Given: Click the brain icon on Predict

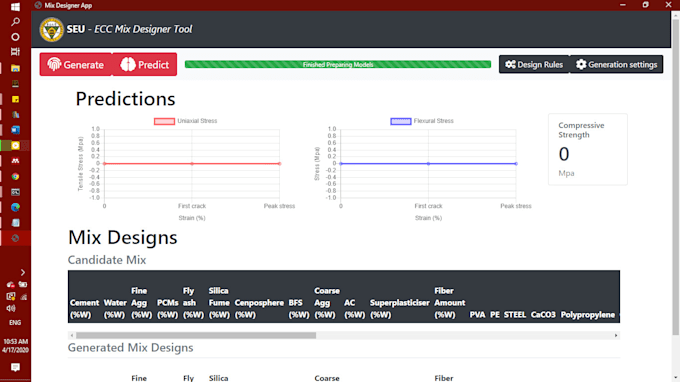Looking at the screenshot, I should pyautogui.click(x=128, y=65).
